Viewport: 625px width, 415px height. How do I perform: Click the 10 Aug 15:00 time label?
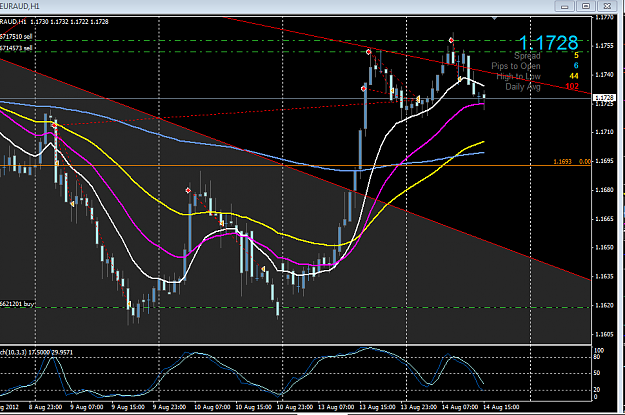tap(254, 407)
